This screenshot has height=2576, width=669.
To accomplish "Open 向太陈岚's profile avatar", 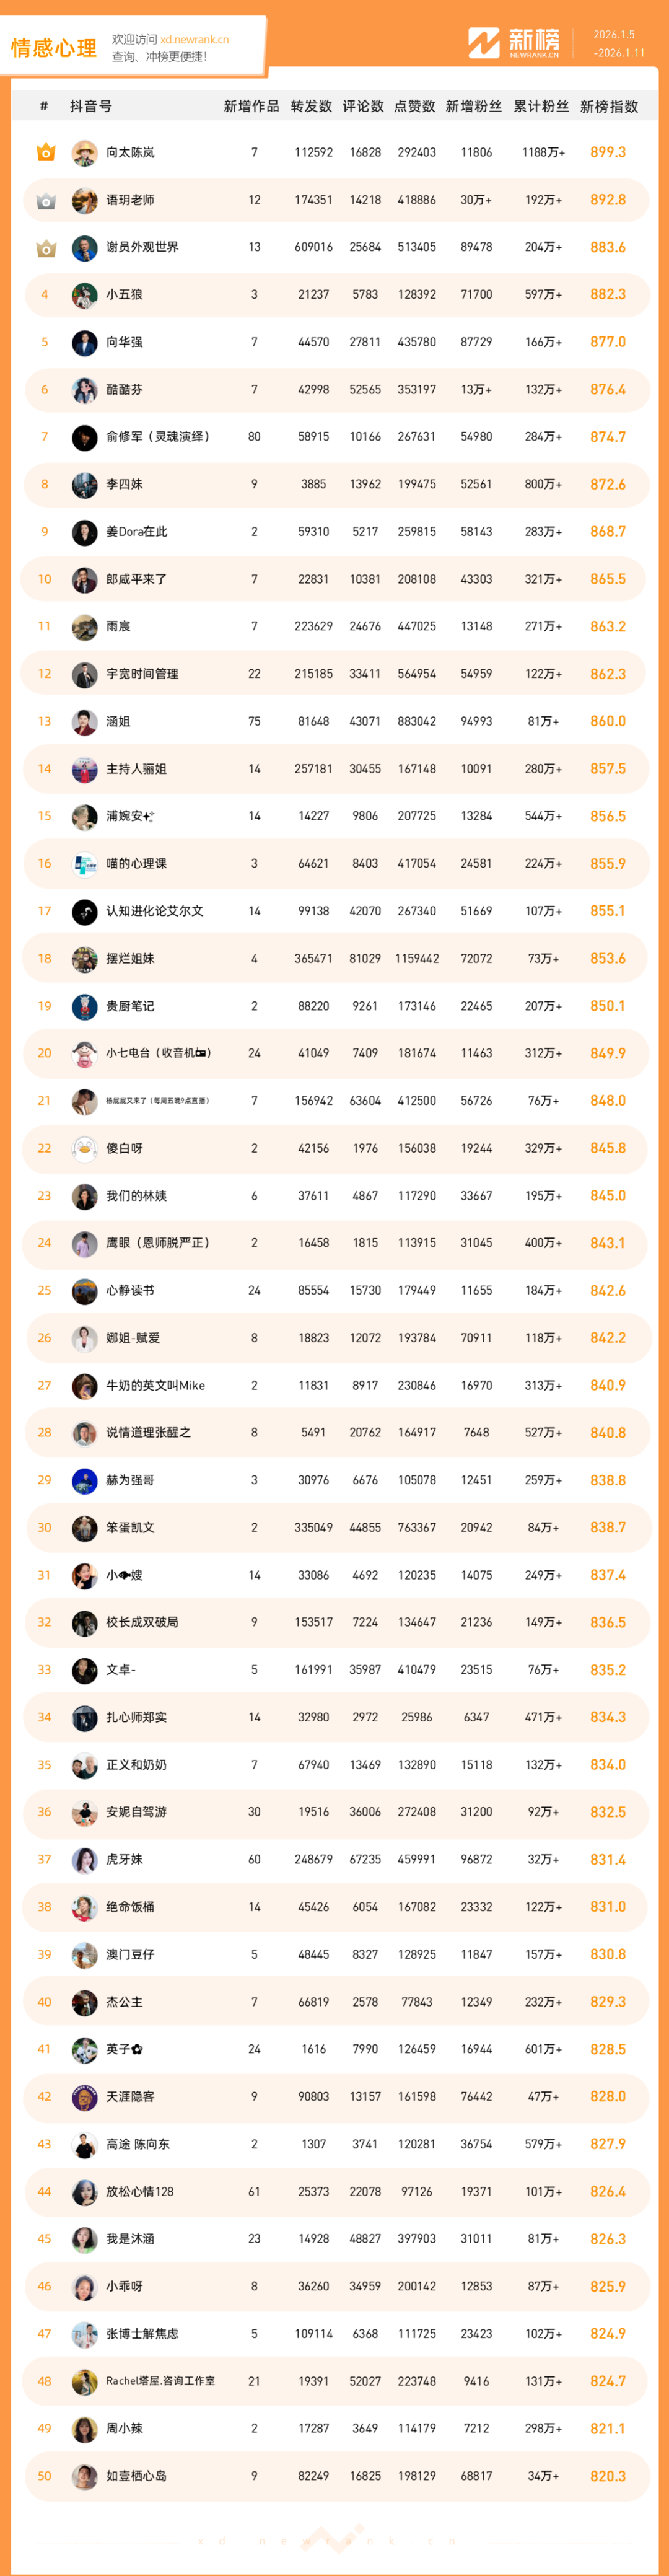I will (x=85, y=152).
